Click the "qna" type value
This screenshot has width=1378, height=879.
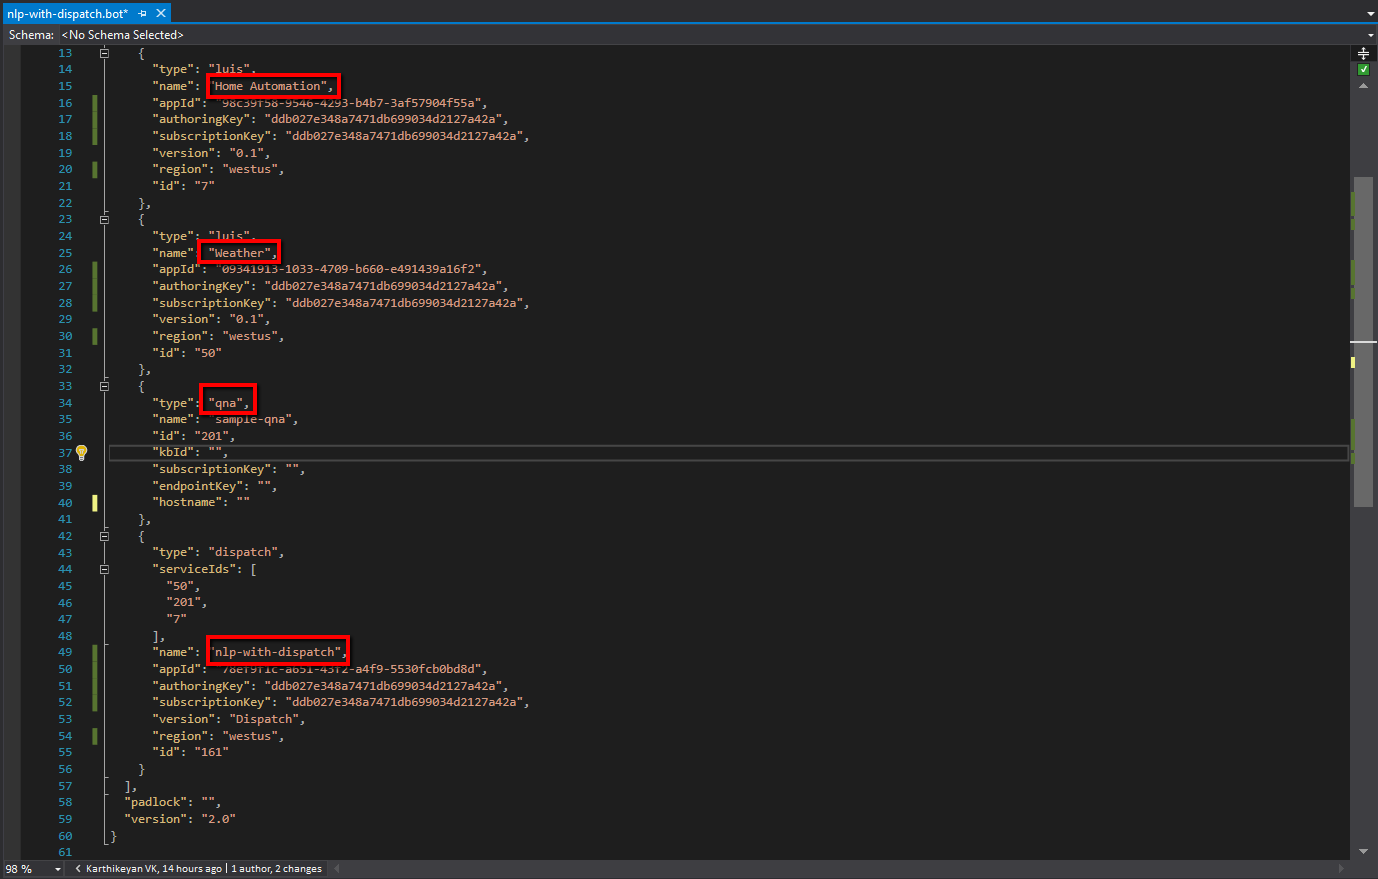tap(226, 403)
